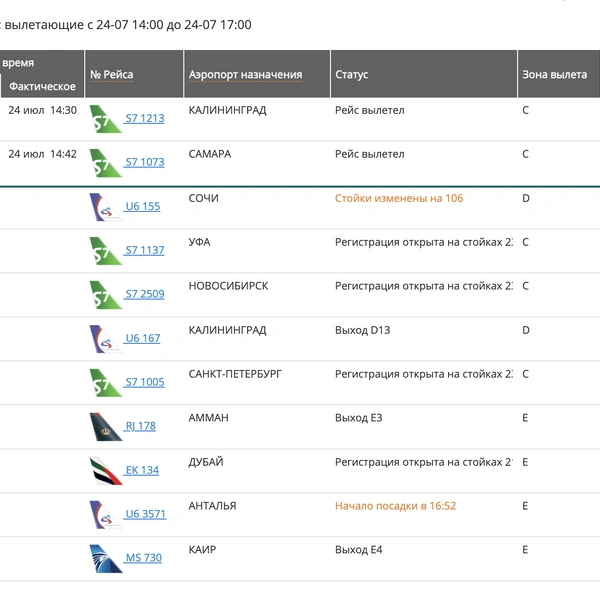Click S7 tail logo beside flight S7 1073
600x600 pixels.
106,163
